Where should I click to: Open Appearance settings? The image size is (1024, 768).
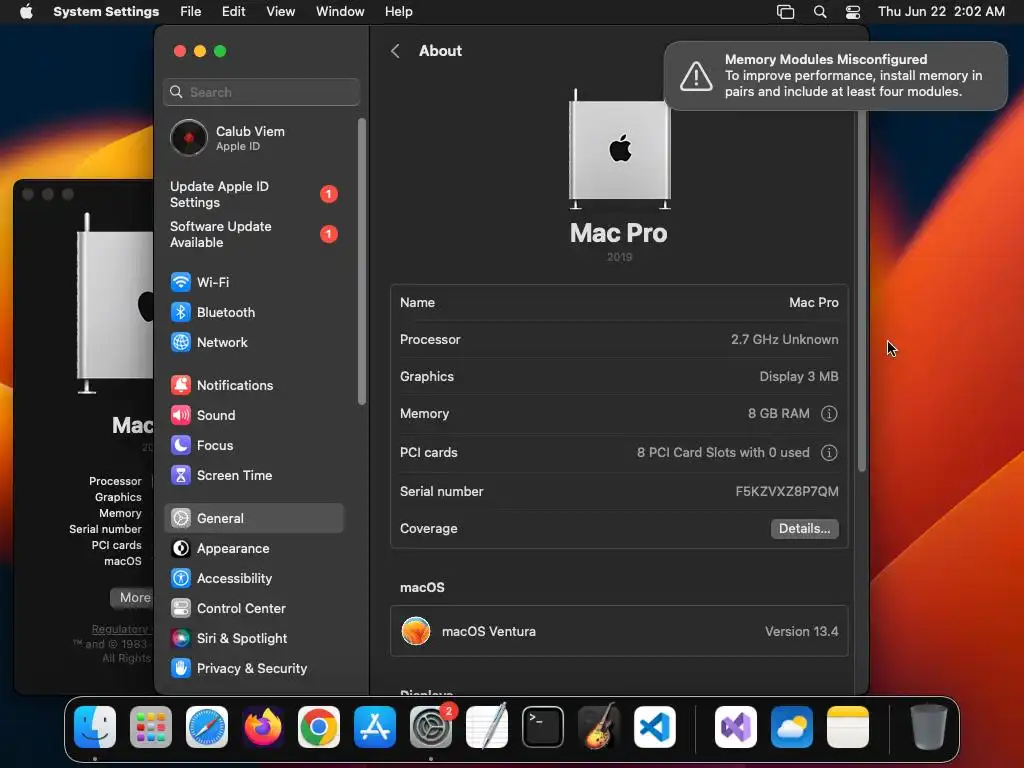(x=253, y=549)
